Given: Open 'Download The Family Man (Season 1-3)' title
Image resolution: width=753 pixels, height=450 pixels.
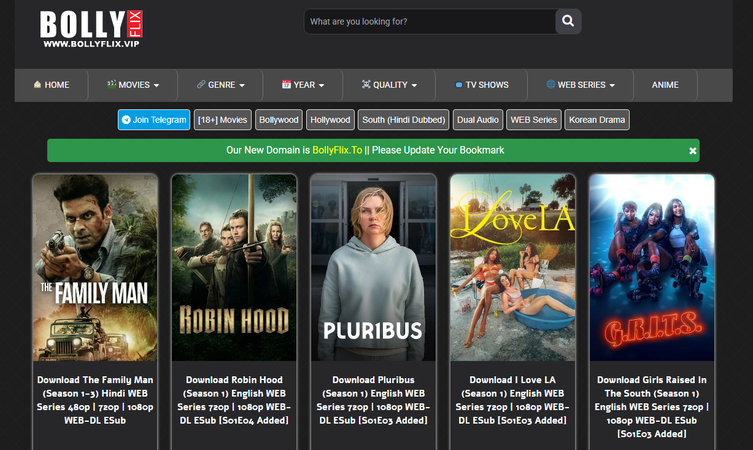Looking at the screenshot, I should [x=95, y=400].
